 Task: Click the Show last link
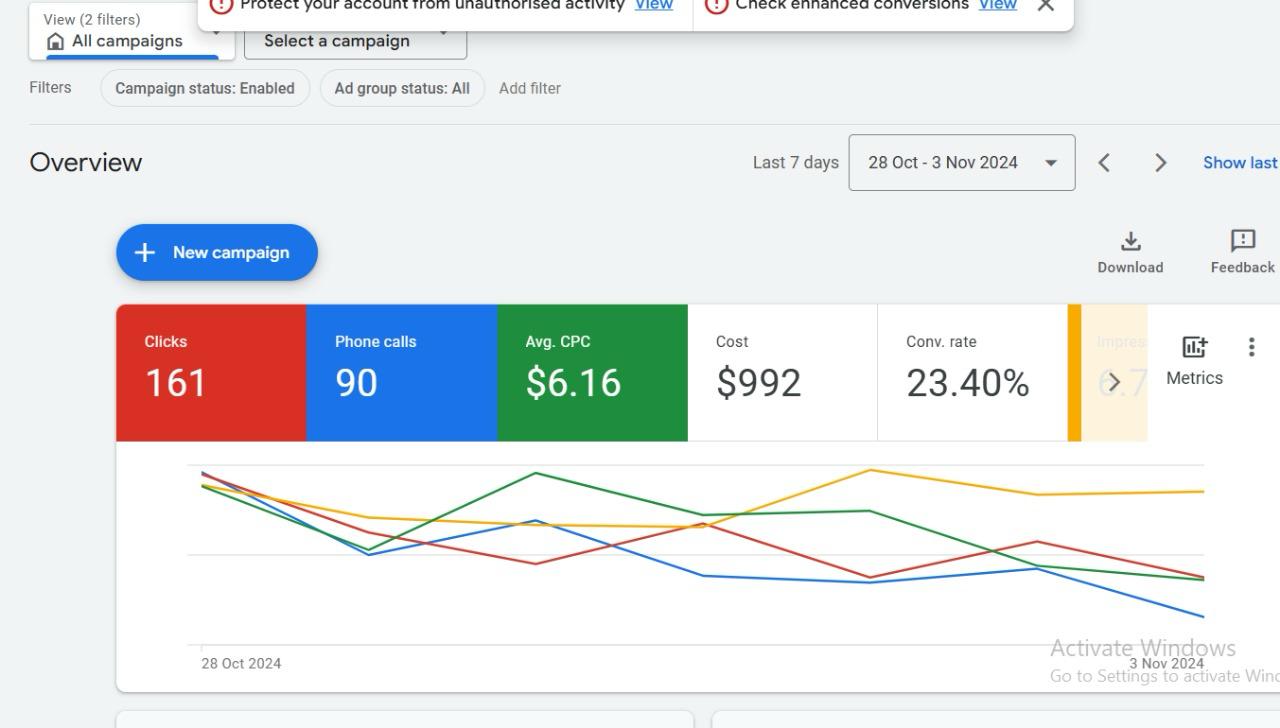click(x=1240, y=163)
